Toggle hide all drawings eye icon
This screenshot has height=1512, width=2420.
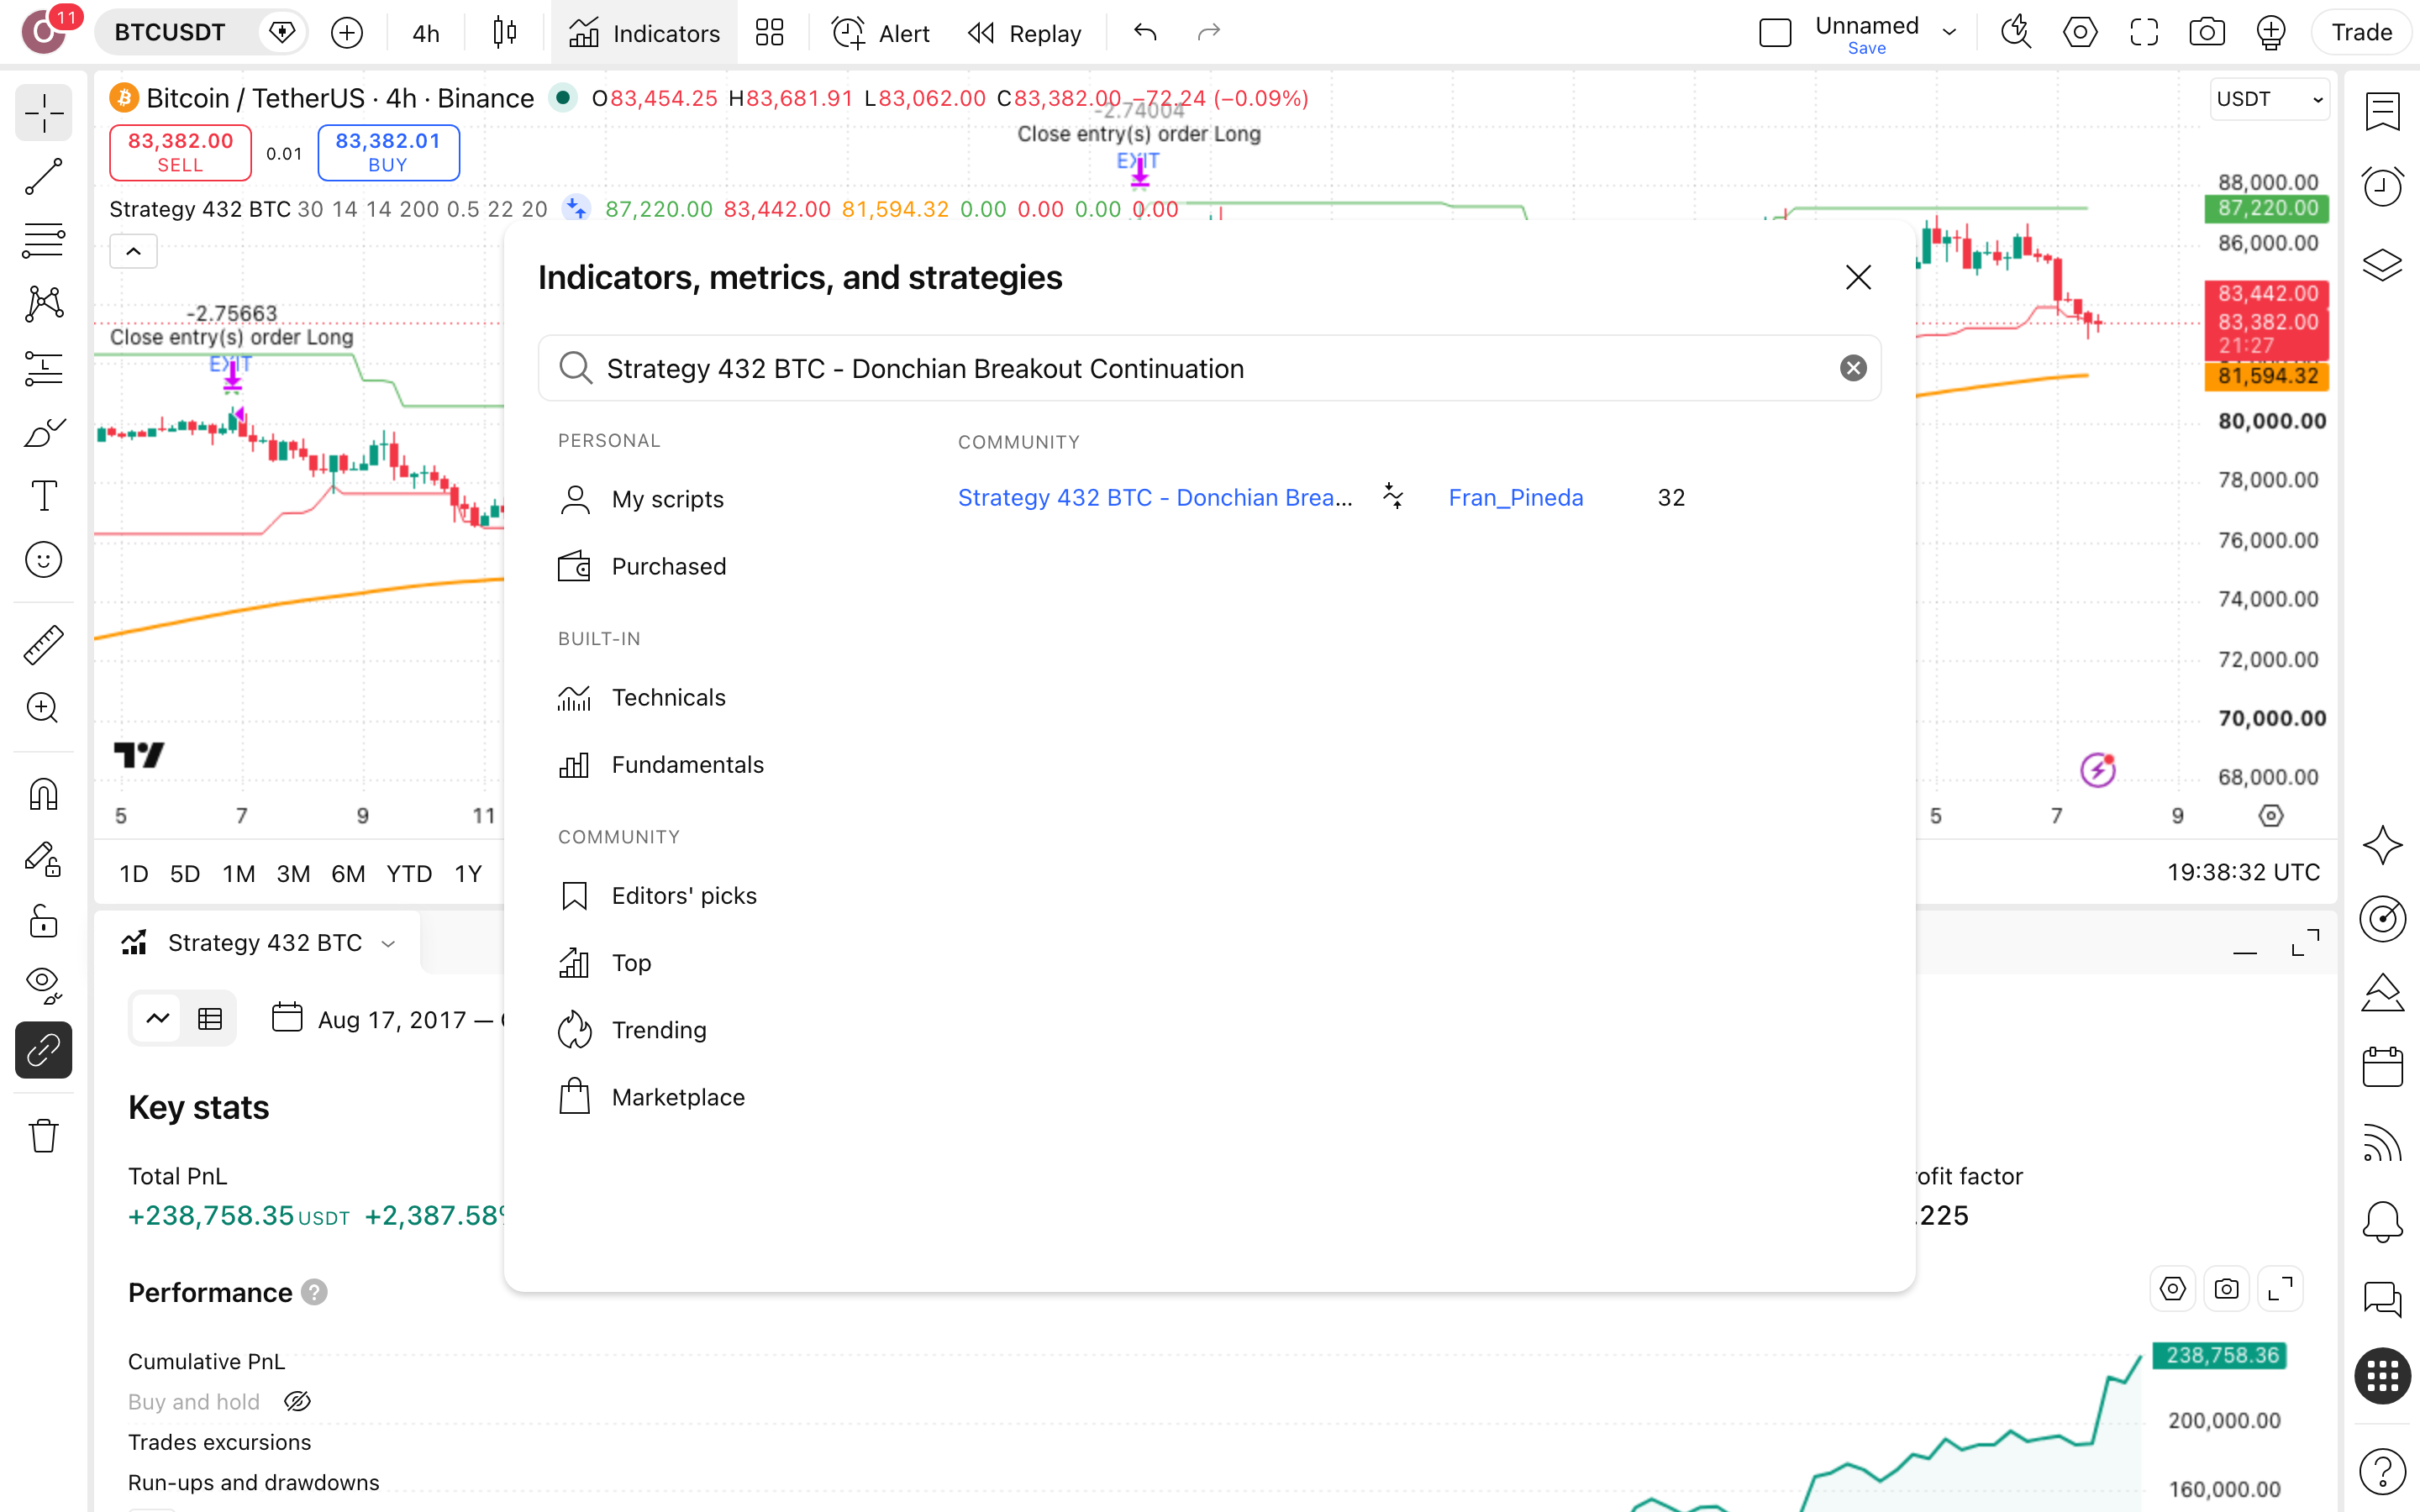point(44,985)
